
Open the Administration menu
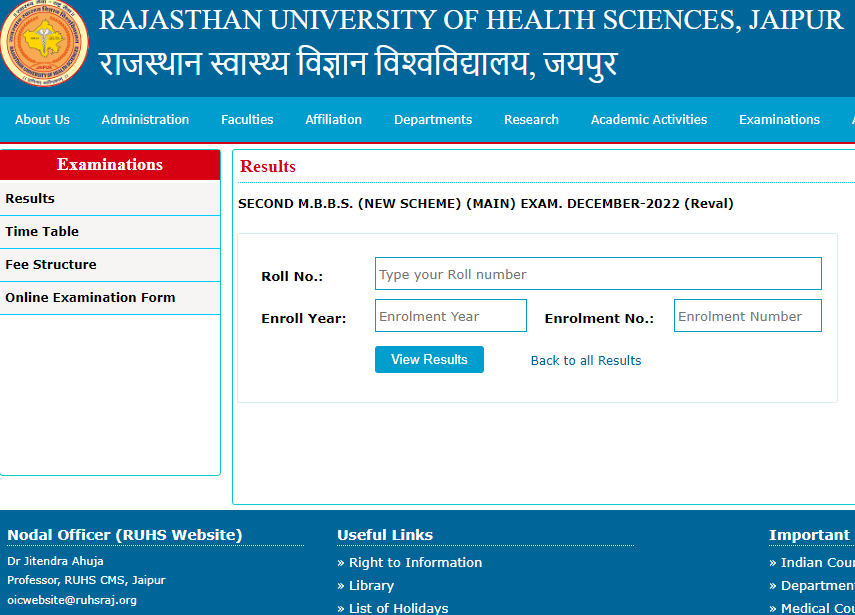pyautogui.click(x=145, y=119)
